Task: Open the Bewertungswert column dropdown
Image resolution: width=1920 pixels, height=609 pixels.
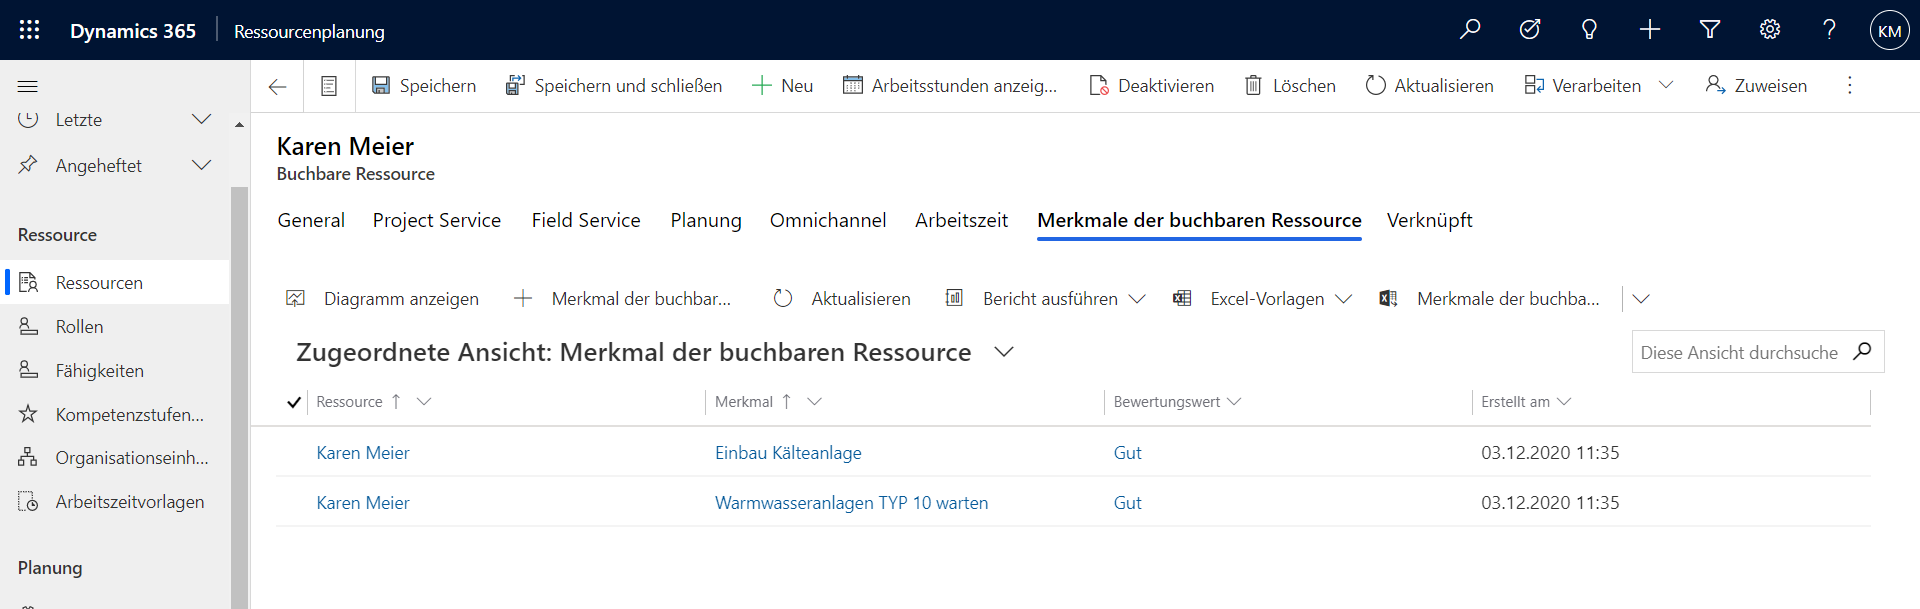Action: tap(1234, 402)
